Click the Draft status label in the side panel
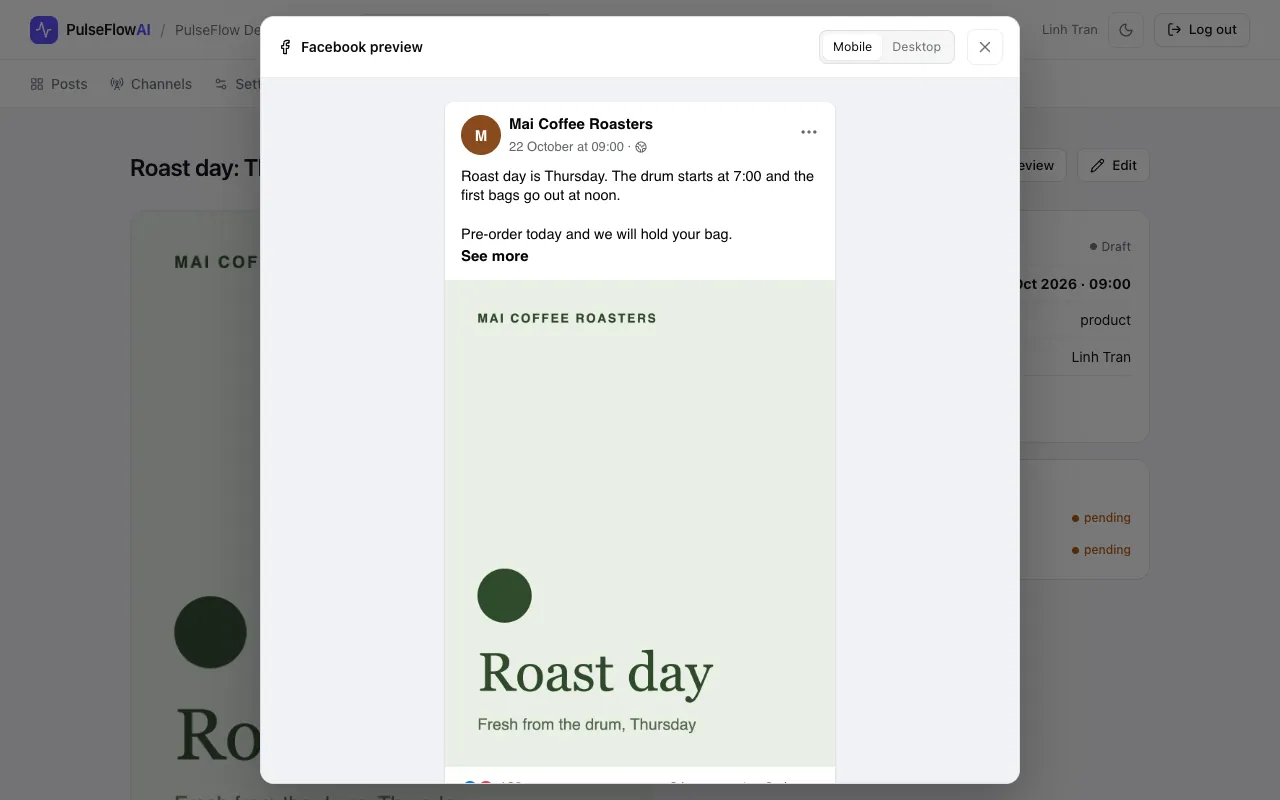1280x800 pixels. click(x=1111, y=246)
